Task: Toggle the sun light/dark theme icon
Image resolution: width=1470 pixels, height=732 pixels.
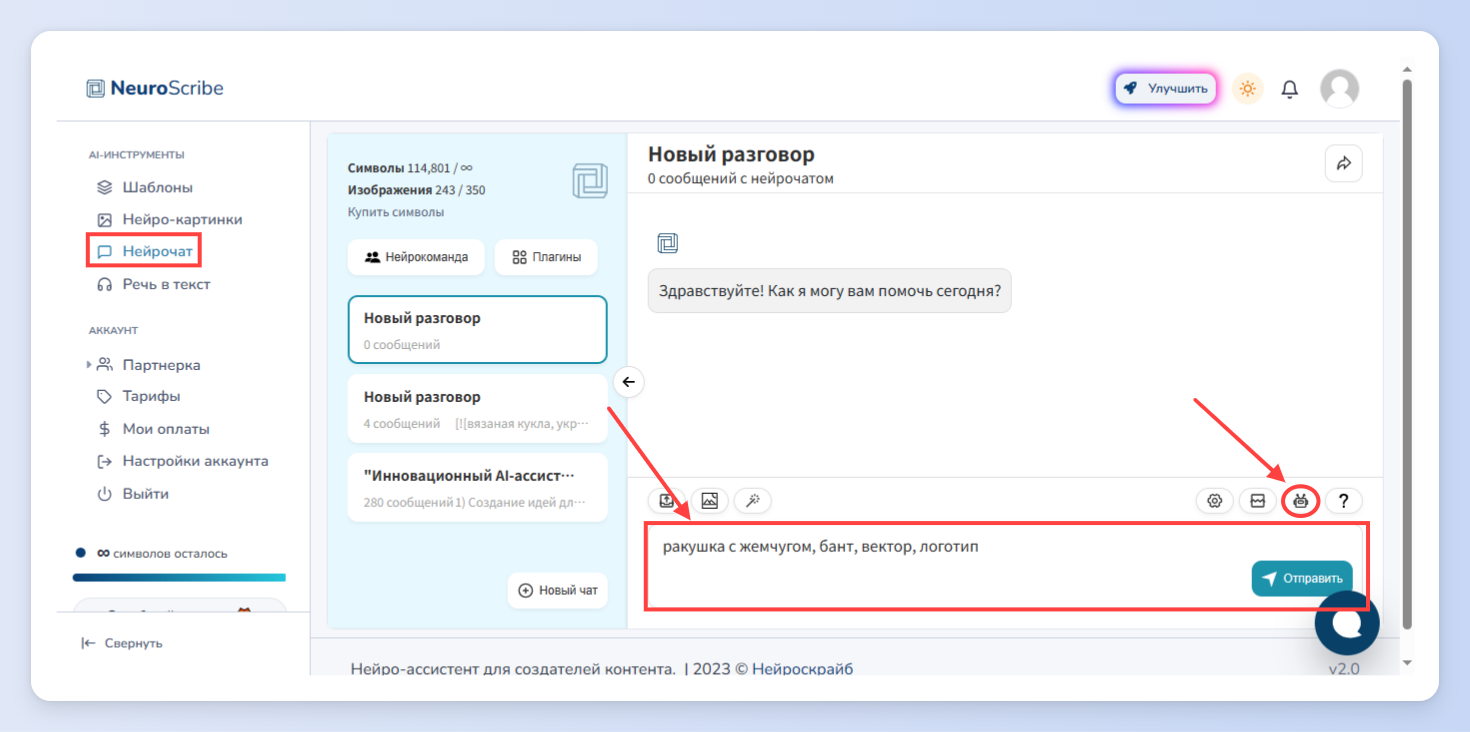Action: pyautogui.click(x=1247, y=88)
